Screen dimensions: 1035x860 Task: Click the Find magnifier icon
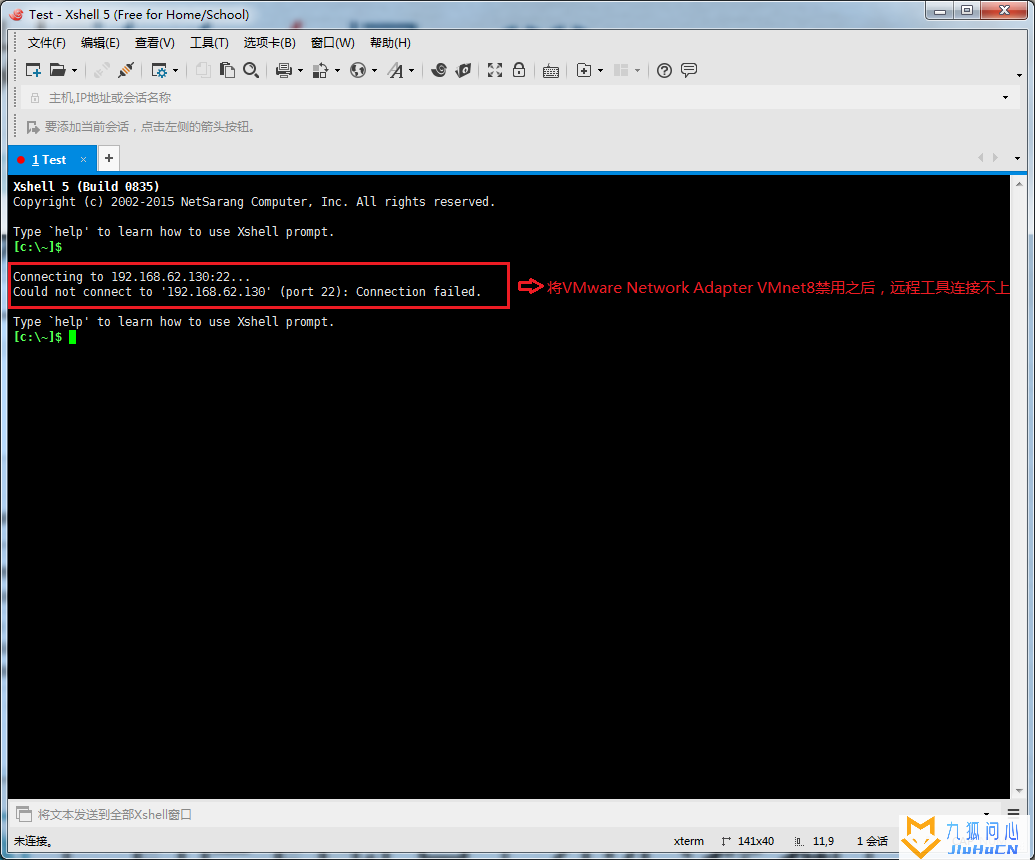coord(251,70)
